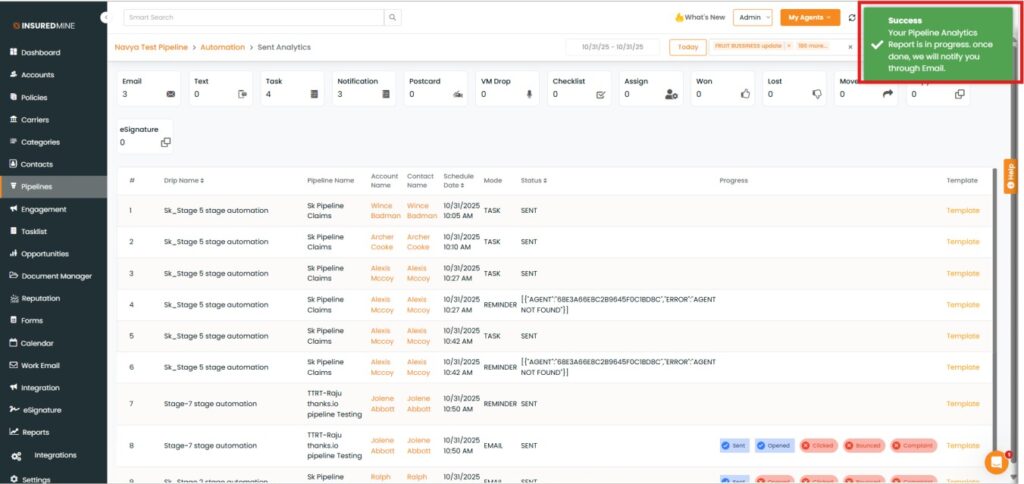Screen dimensions: 1024x484
Task: Click the VM Drop microphone icon
Action: pos(529,94)
